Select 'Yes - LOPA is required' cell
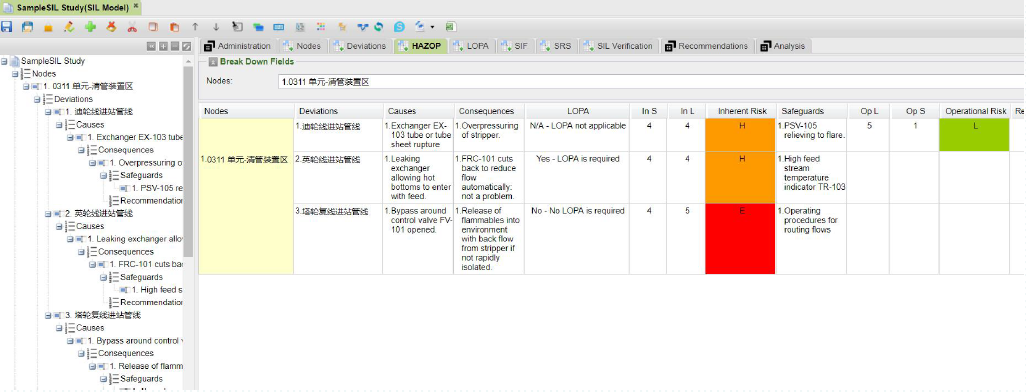This screenshot has height=392, width=1026. (578, 178)
